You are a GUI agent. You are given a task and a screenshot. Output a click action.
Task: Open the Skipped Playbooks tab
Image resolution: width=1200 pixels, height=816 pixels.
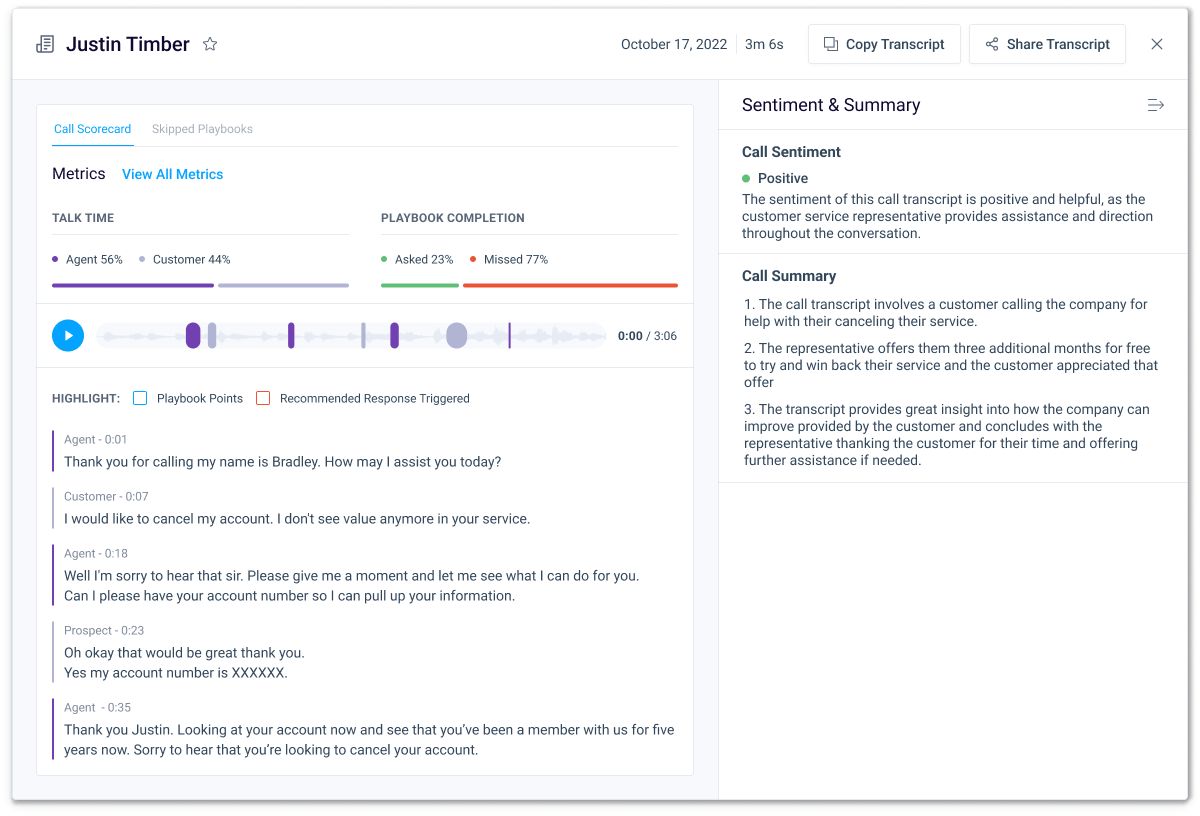click(202, 129)
